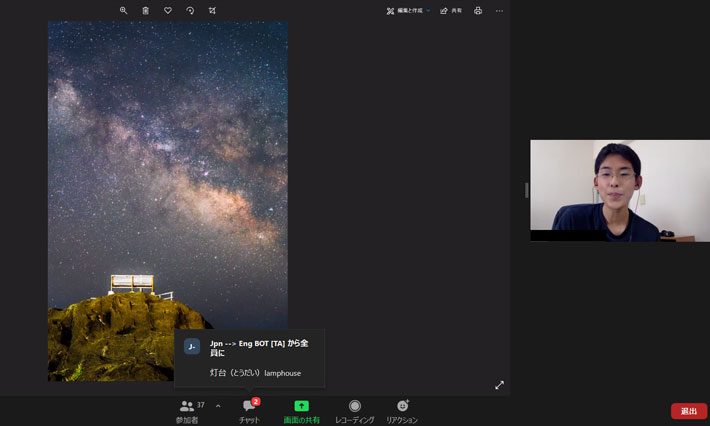Toggle the レコーディング recording button
This screenshot has width=710, height=426.
click(x=354, y=411)
